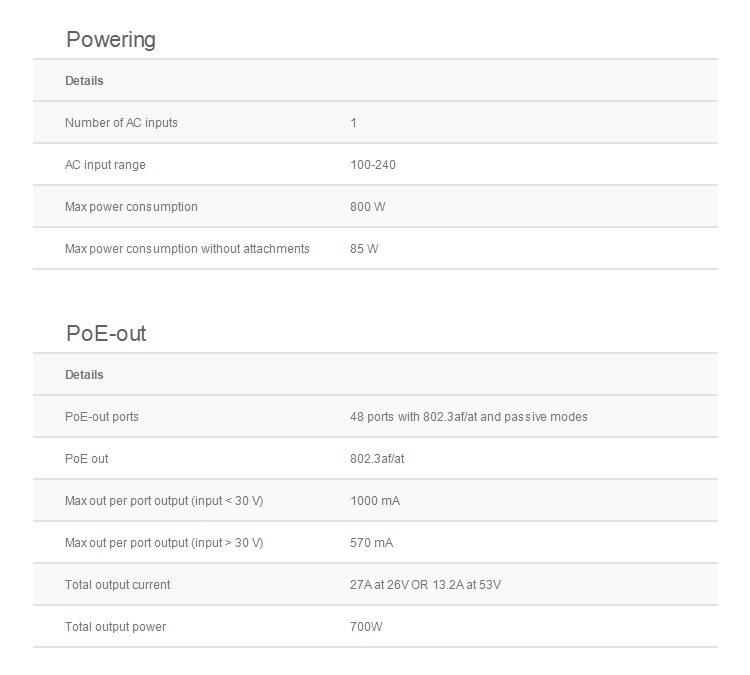Click the 700W total output power value

click(366, 627)
